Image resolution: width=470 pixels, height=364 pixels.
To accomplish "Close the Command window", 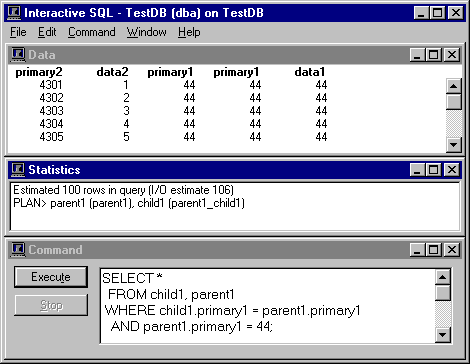I will [x=452, y=250].
